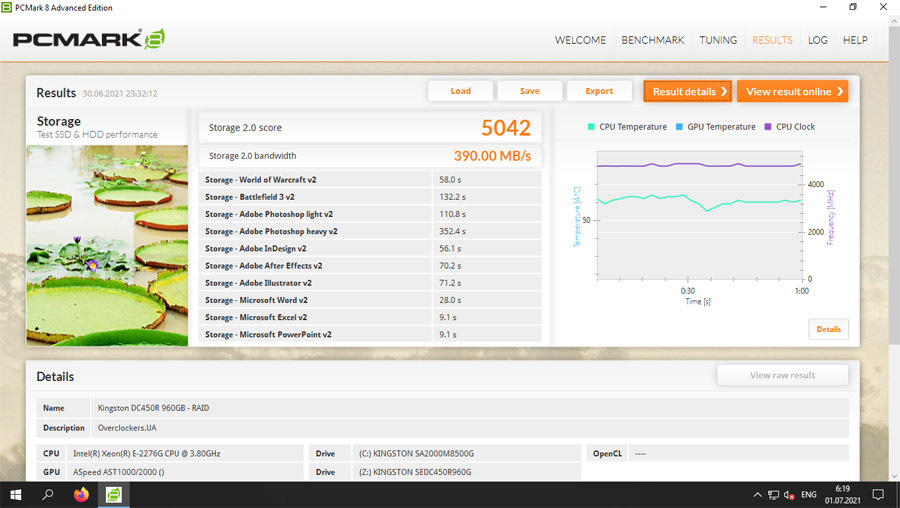
Task: Click the scrollbar up arrow
Action: click(x=894, y=21)
